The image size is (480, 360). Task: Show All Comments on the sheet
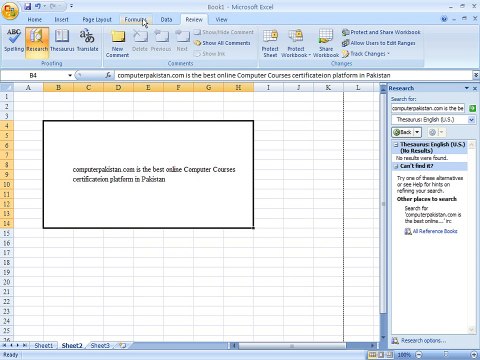click(x=222, y=43)
